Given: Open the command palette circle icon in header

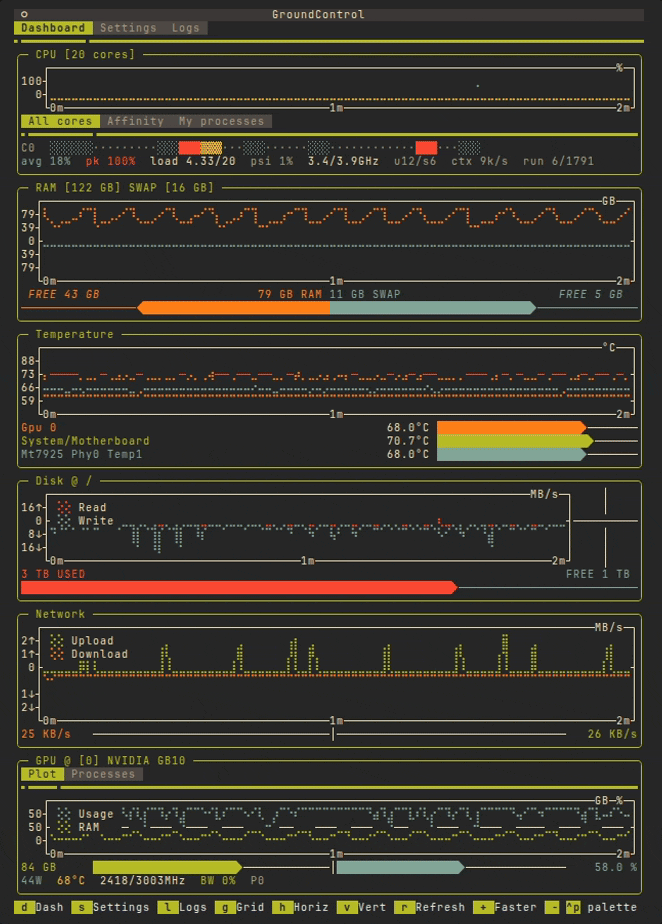Looking at the screenshot, I should 24,14.
